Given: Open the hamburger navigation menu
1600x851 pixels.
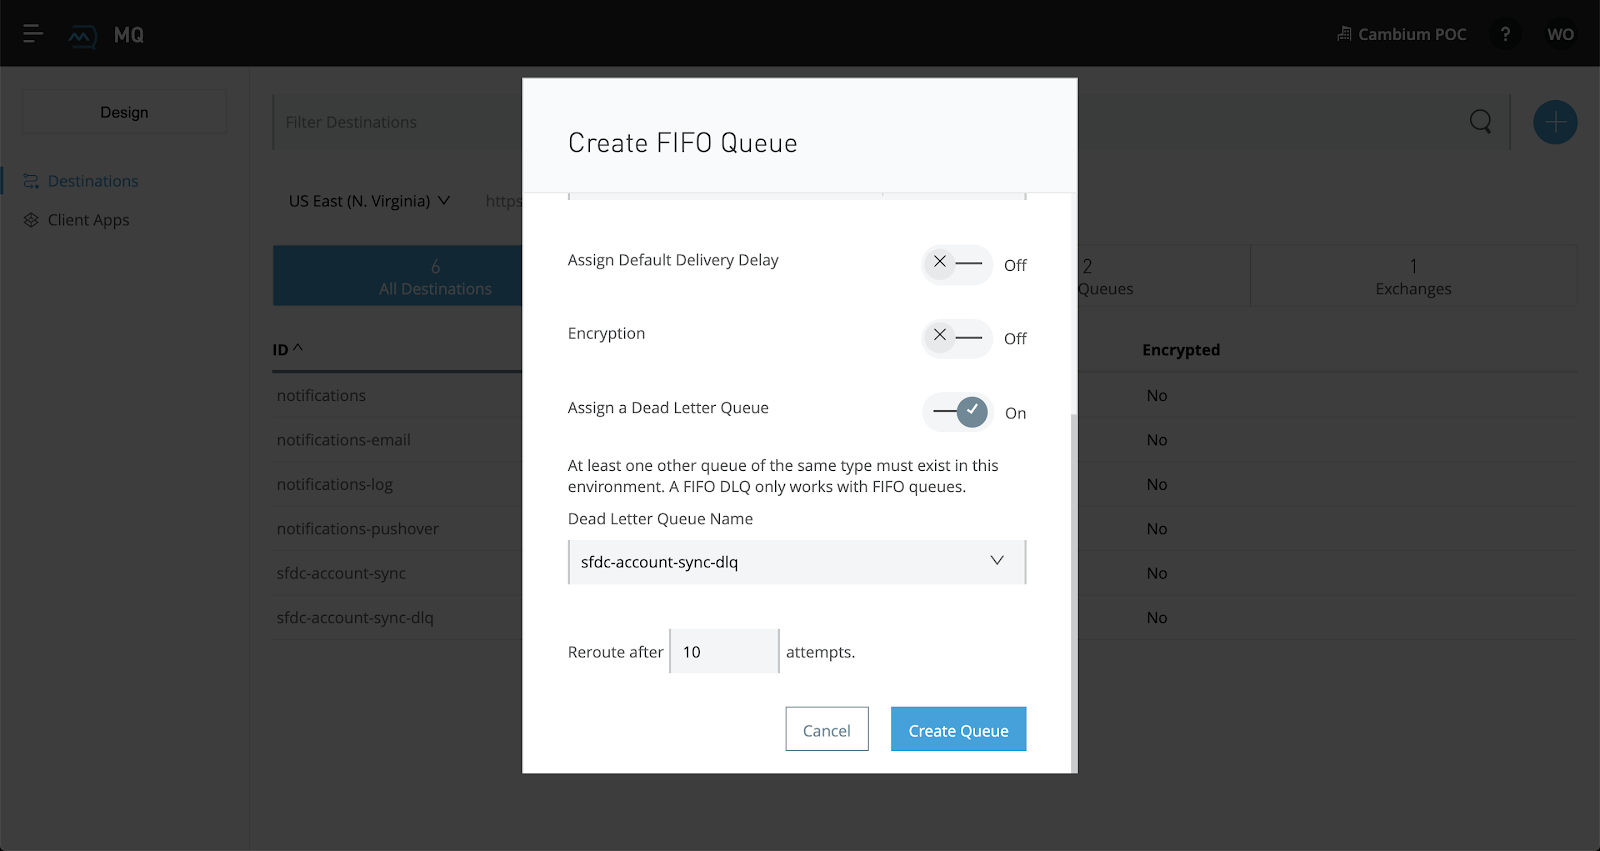Looking at the screenshot, I should coord(33,34).
